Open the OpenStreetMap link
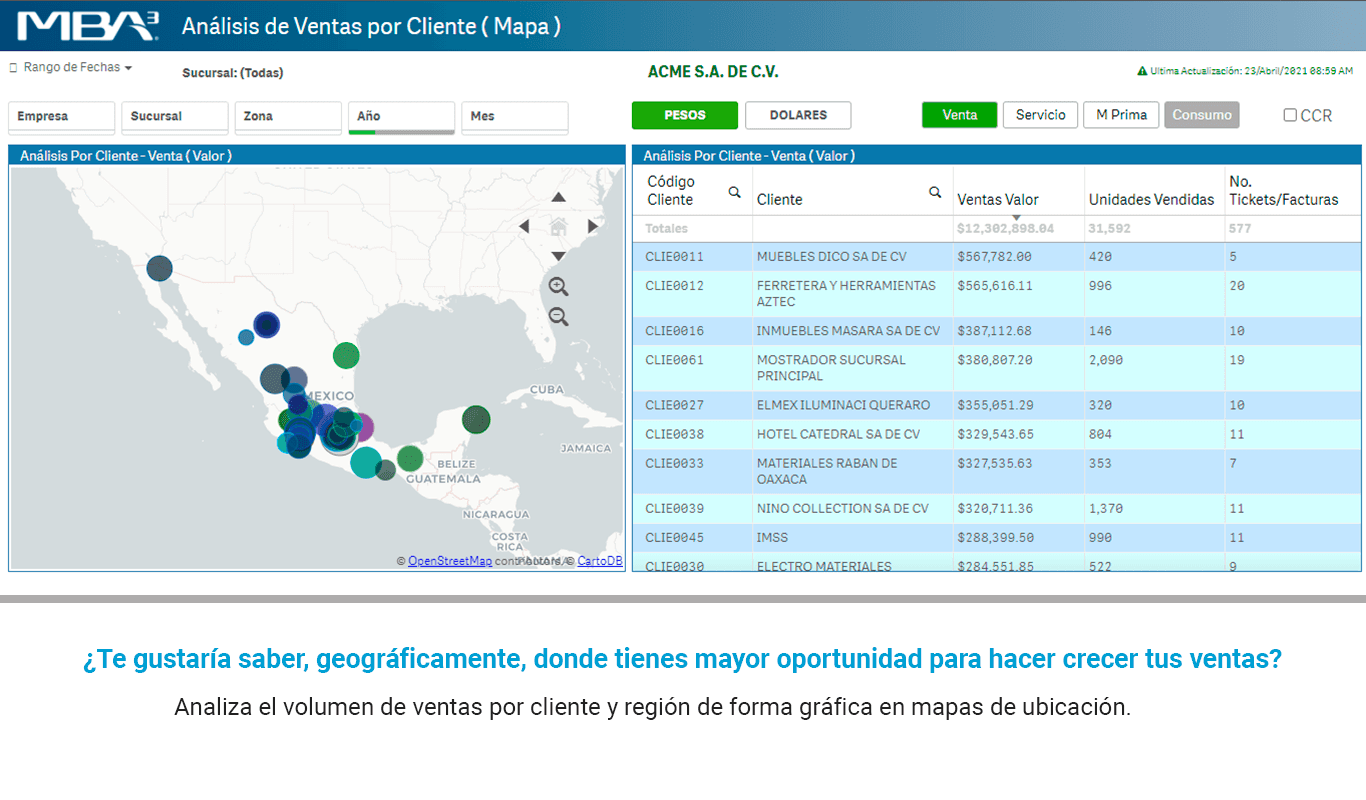The height and width of the screenshot is (800, 1366). pyautogui.click(x=450, y=561)
